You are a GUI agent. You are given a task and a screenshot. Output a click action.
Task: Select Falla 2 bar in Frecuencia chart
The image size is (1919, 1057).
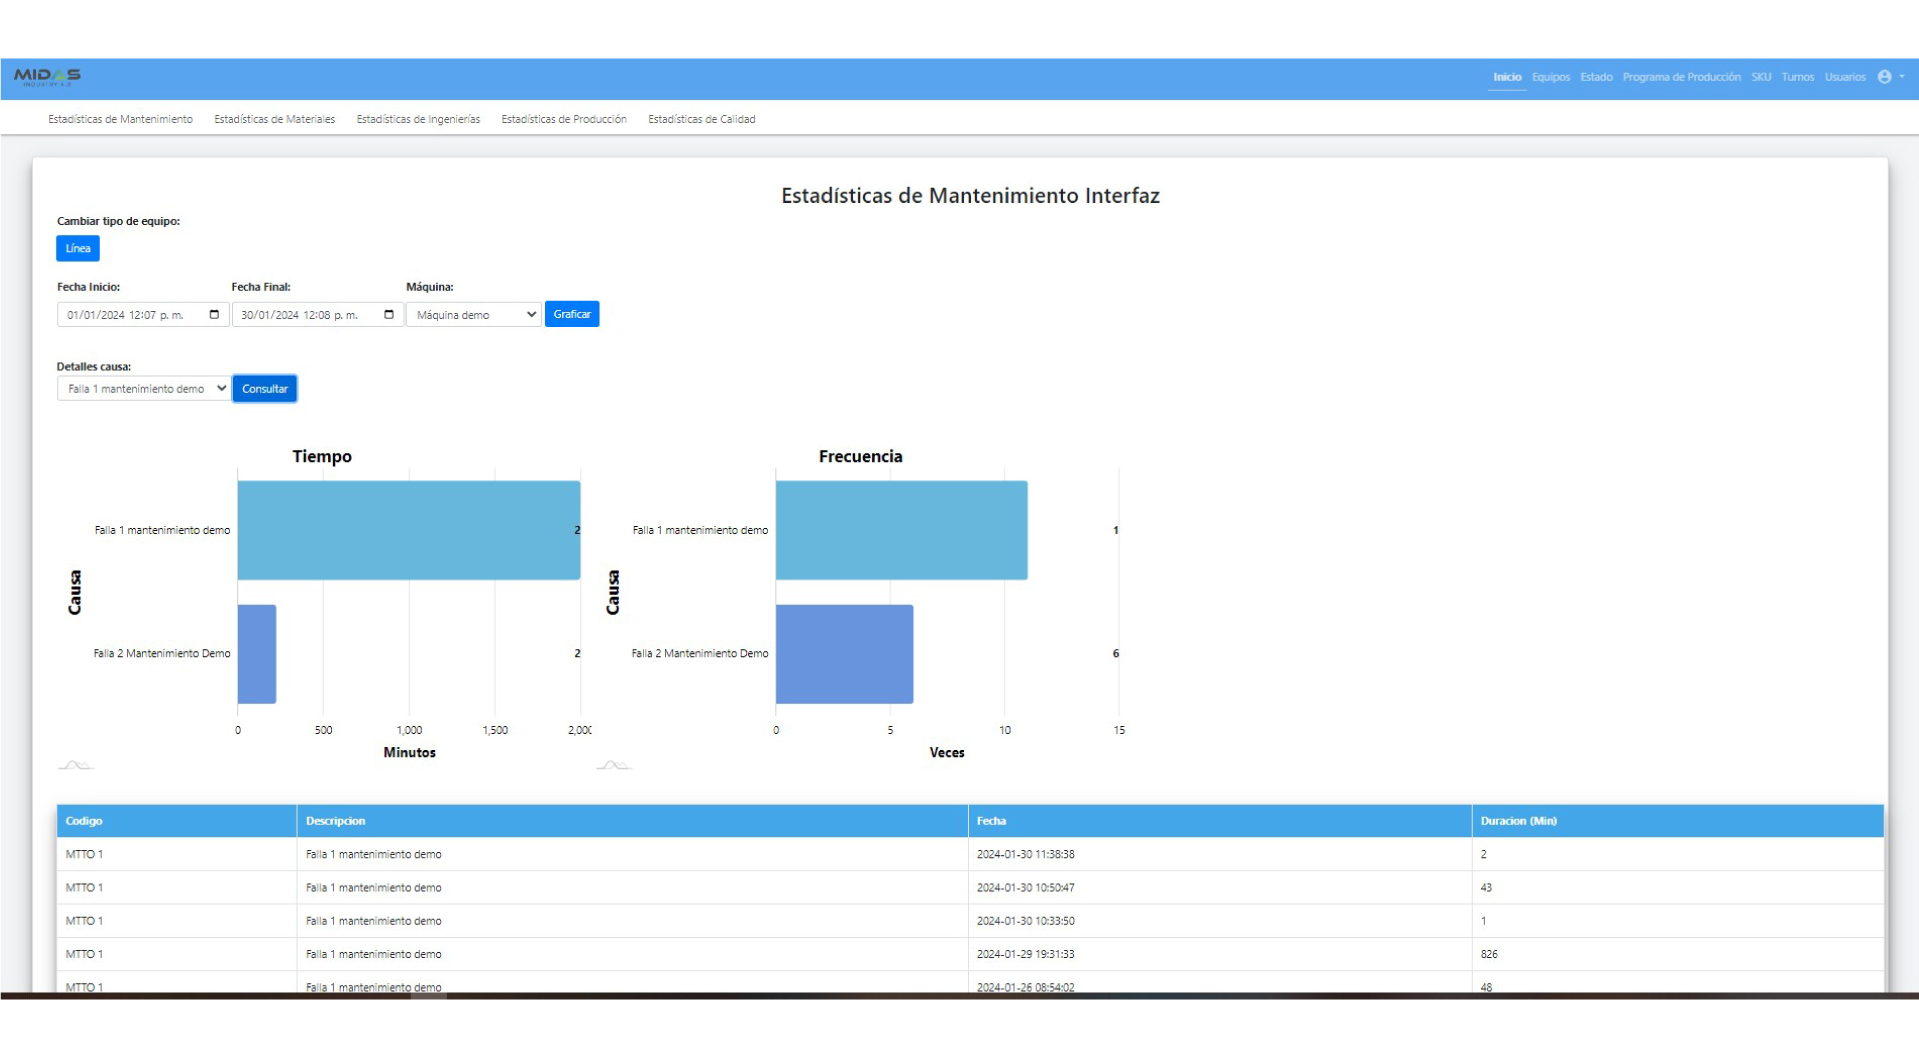[x=844, y=654]
